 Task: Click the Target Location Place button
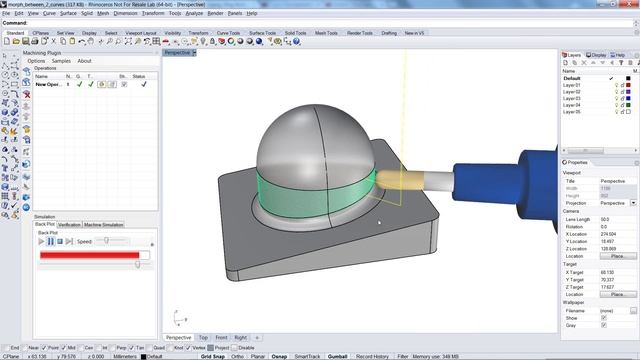click(x=618, y=294)
